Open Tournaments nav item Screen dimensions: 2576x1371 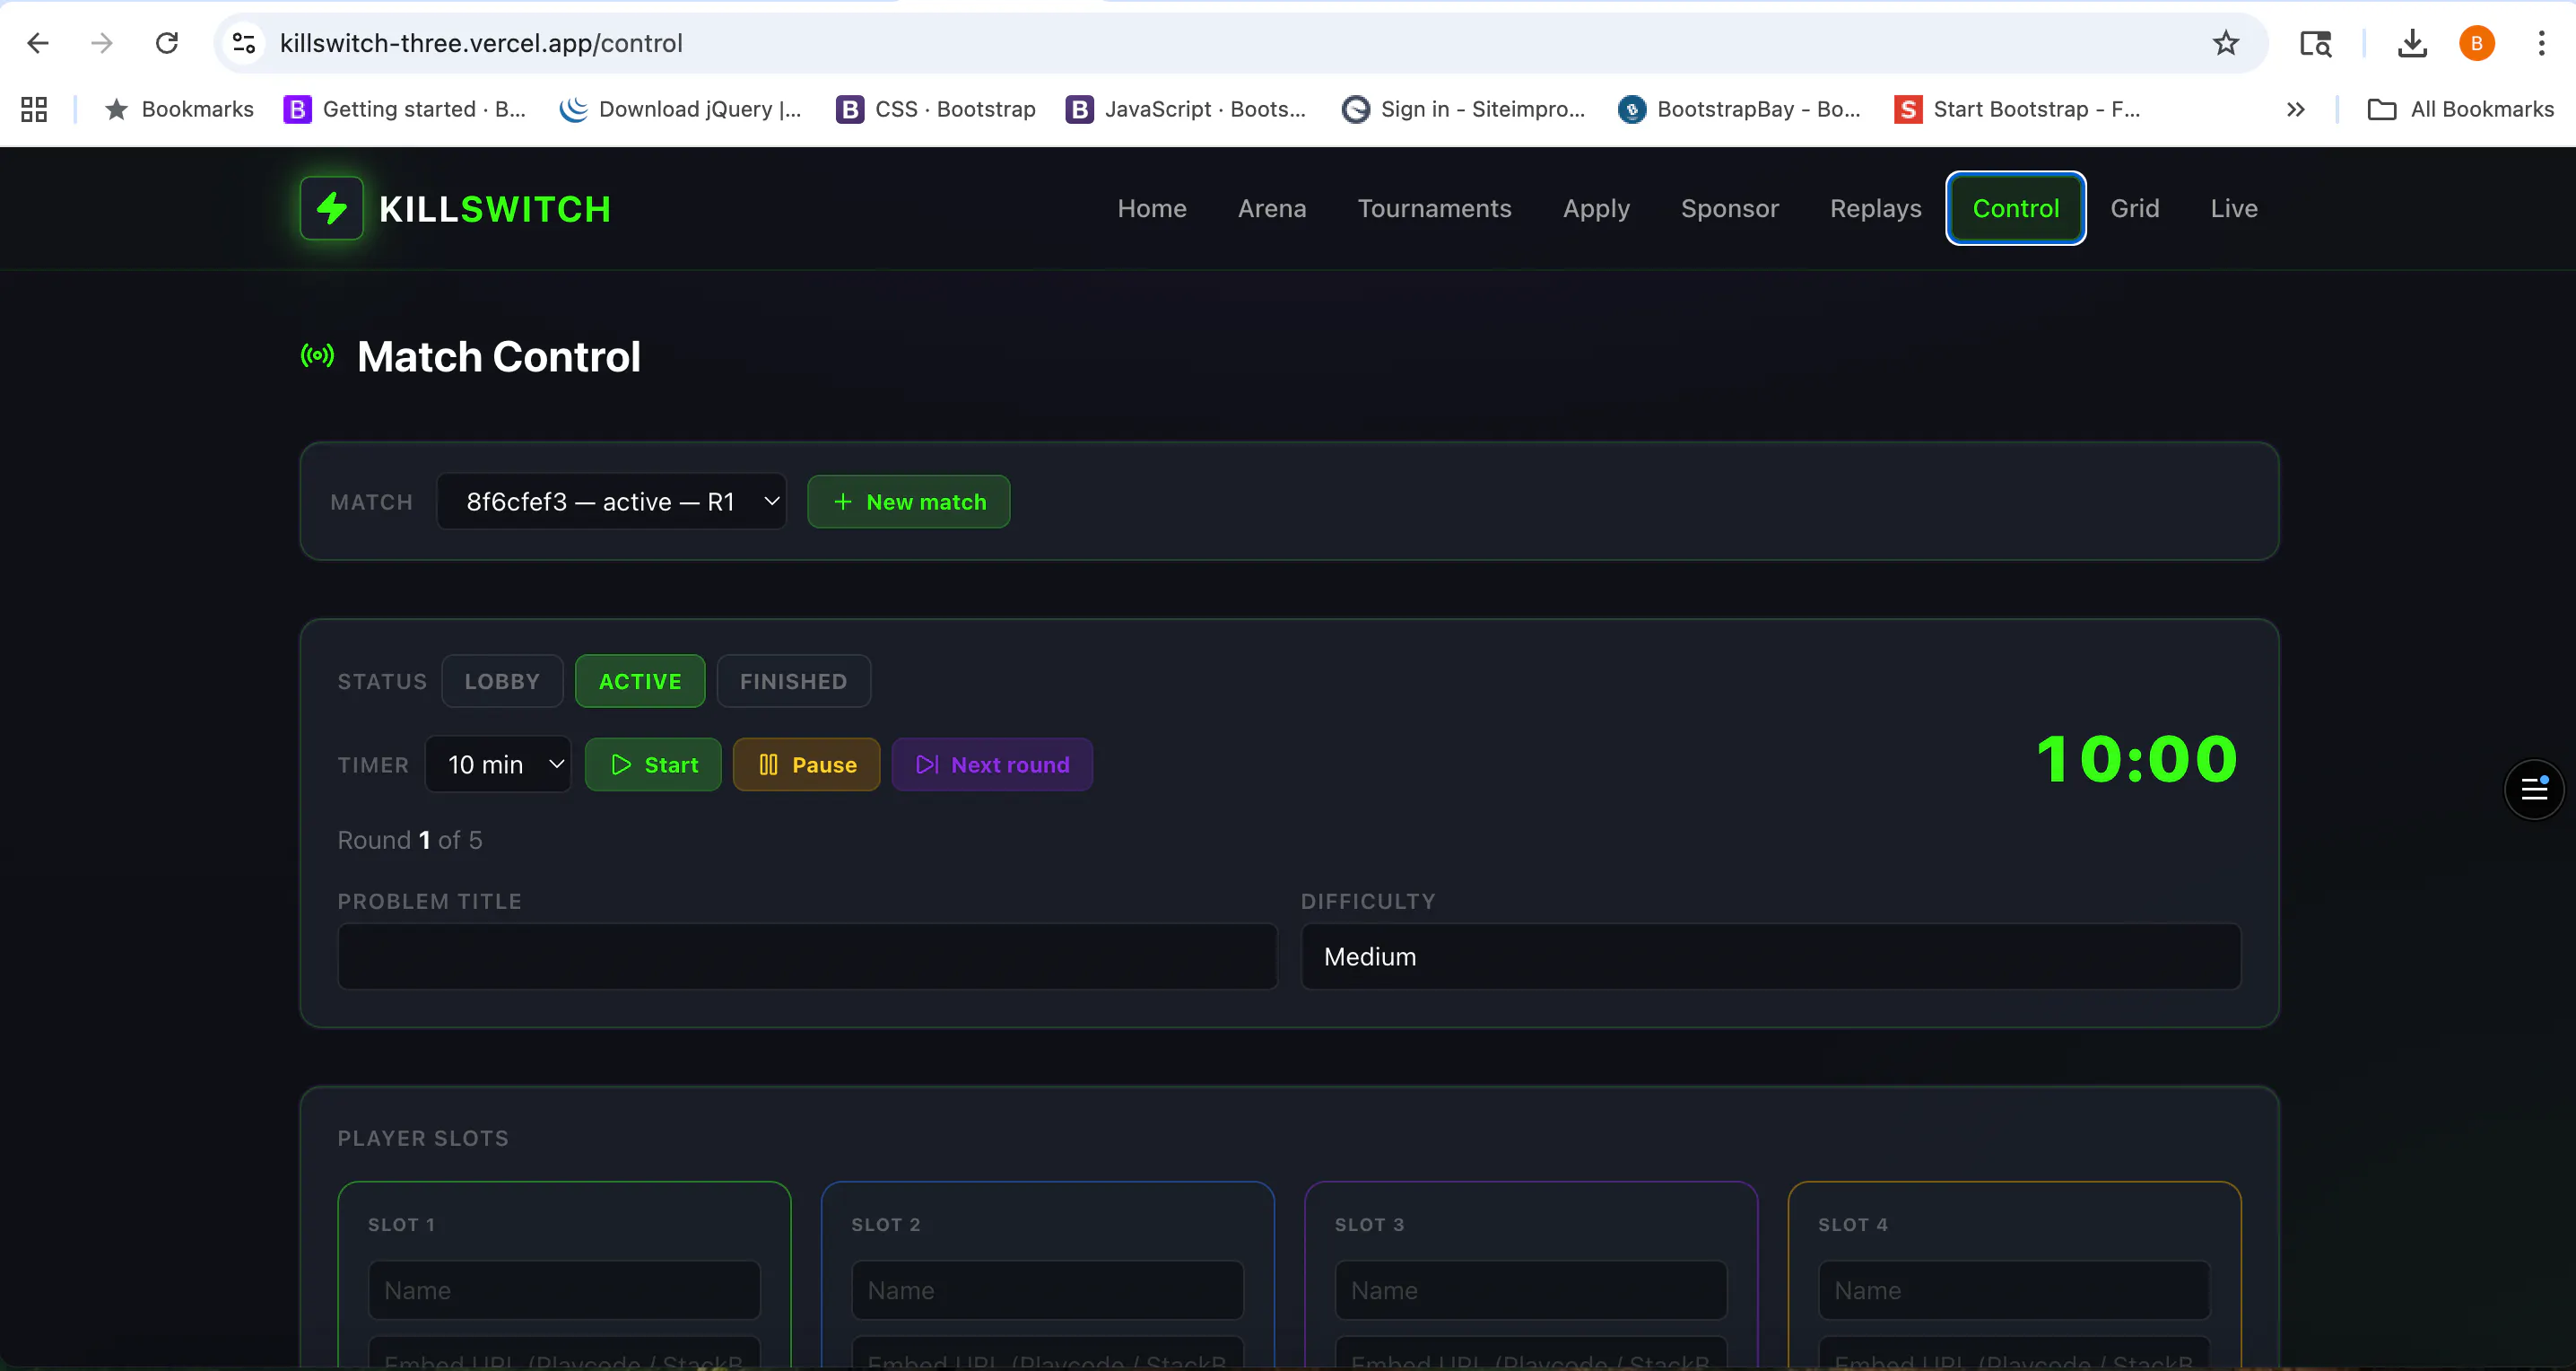[1434, 208]
